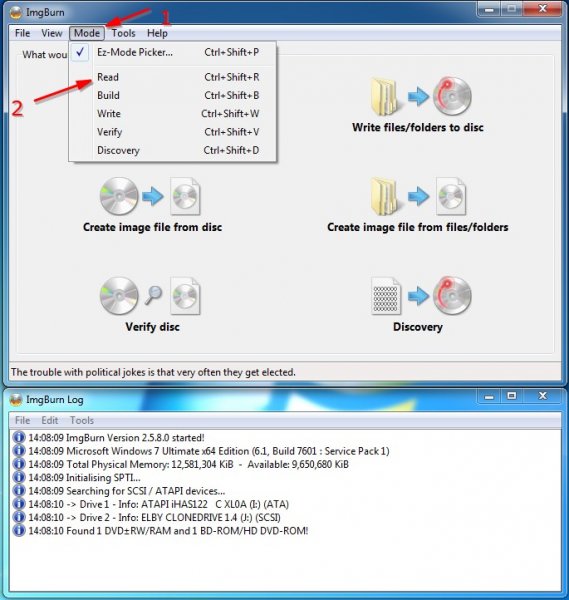The height and width of the screenshot is (600, 569).
Task: Open the Help menu
Action: point(157,33)
